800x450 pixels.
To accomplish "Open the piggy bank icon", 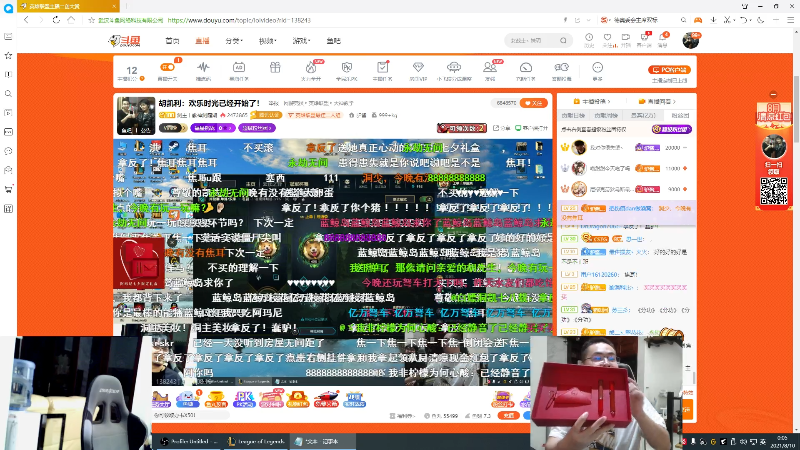I will pyautogui.click(x=562, y=67).
